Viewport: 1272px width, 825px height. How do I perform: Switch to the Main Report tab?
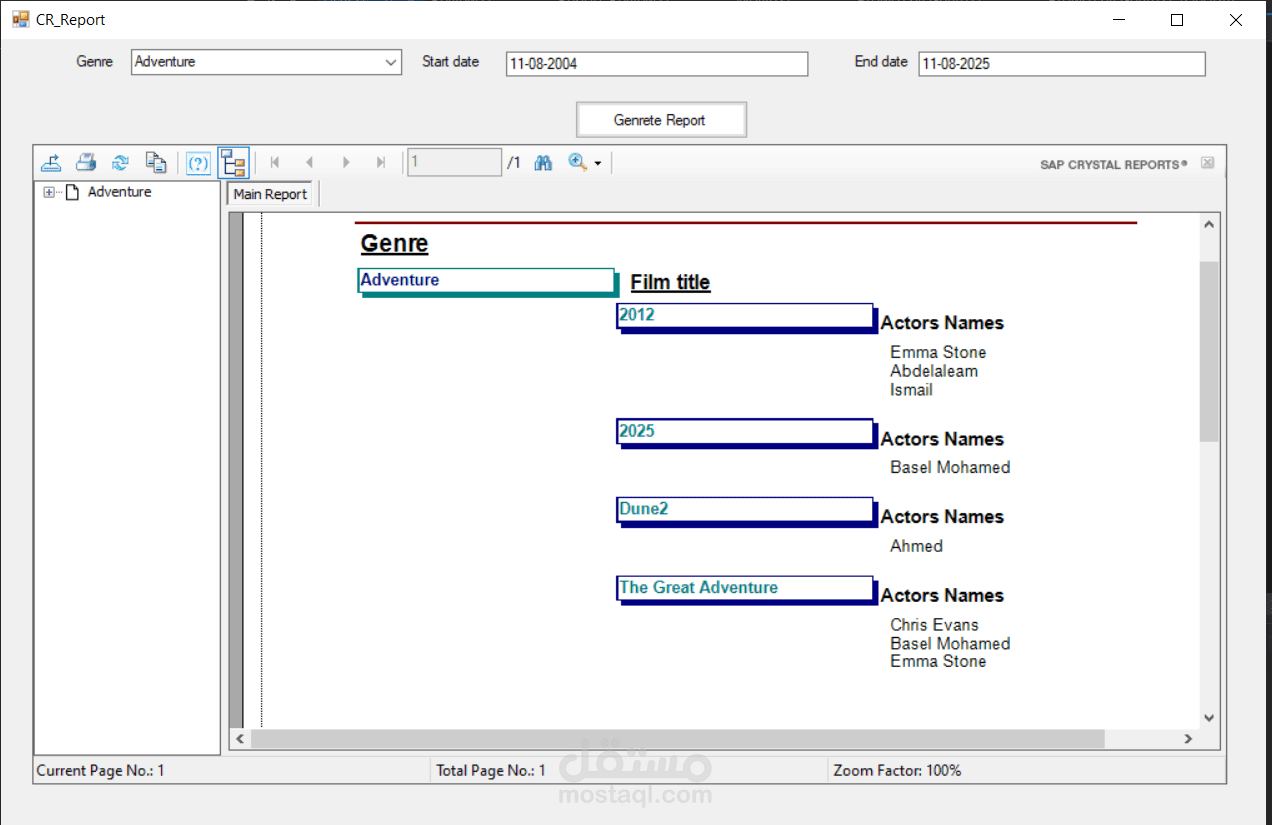pyautogui.click(x=270, y=194)
